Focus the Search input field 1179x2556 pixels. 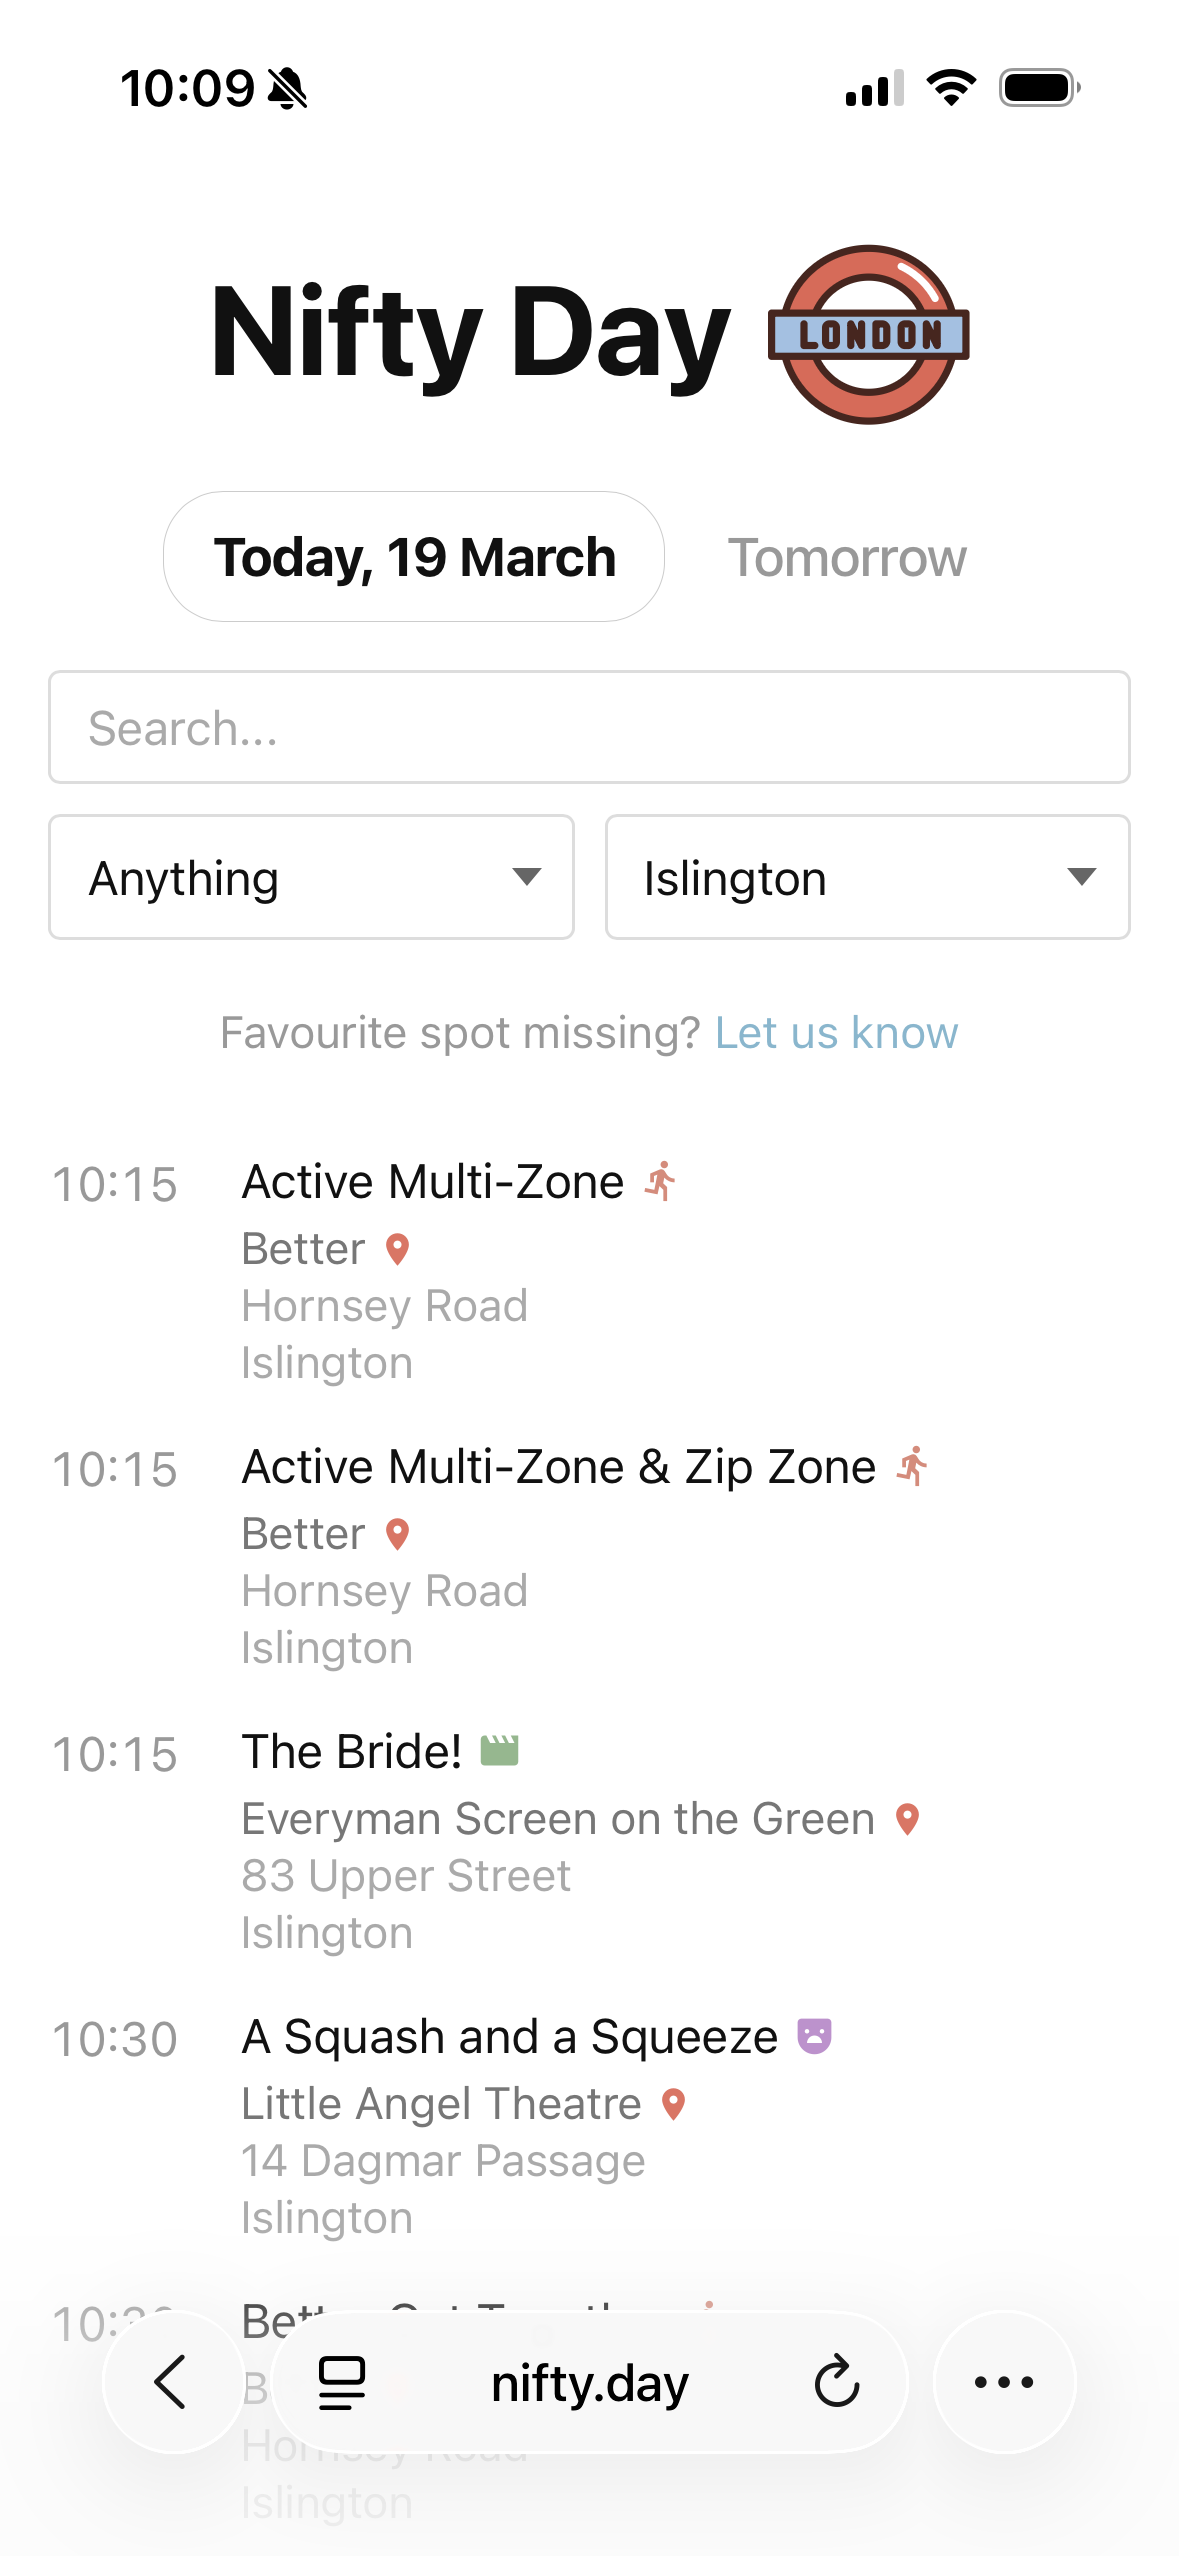coord(589,727)
